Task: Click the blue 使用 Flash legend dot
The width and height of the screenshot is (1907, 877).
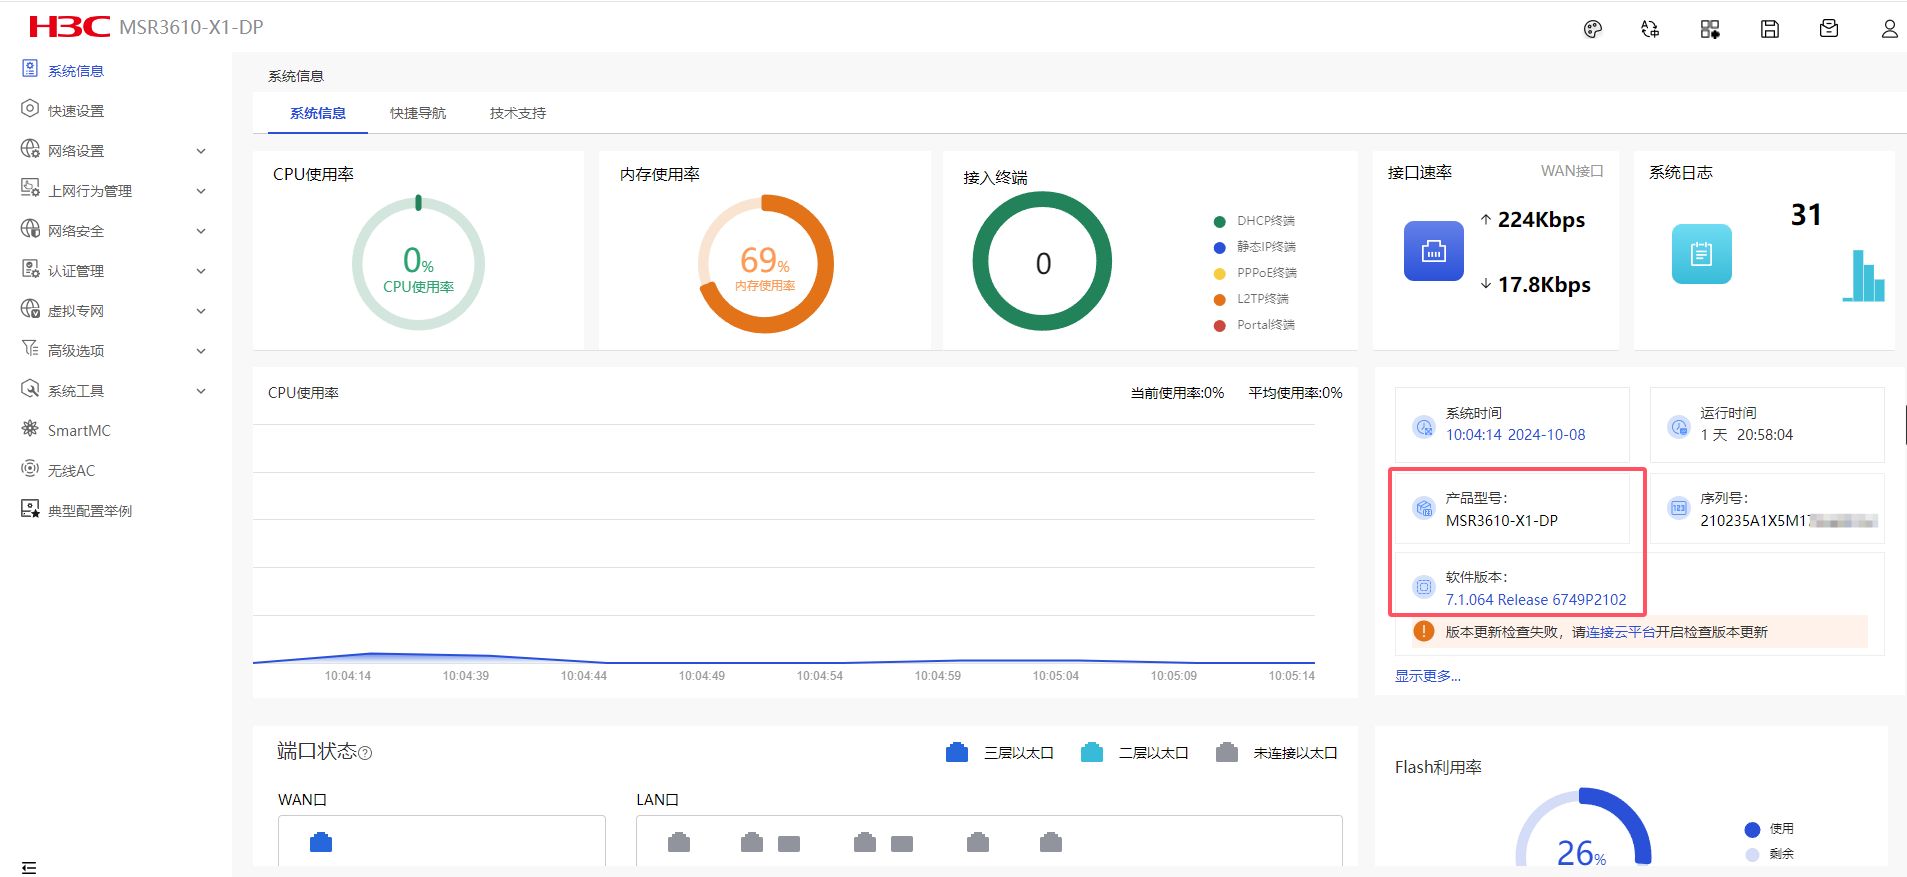Action: (x=1752, y=829)
